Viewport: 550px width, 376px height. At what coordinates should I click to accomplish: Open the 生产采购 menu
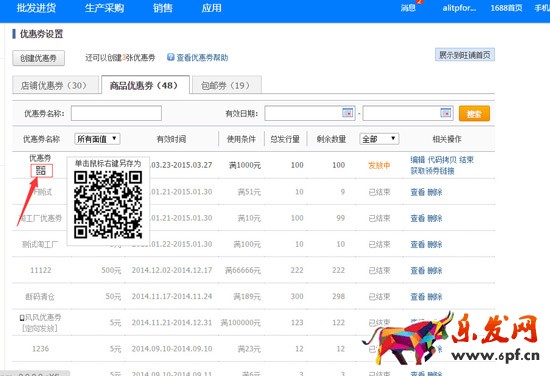pos(104,8)
